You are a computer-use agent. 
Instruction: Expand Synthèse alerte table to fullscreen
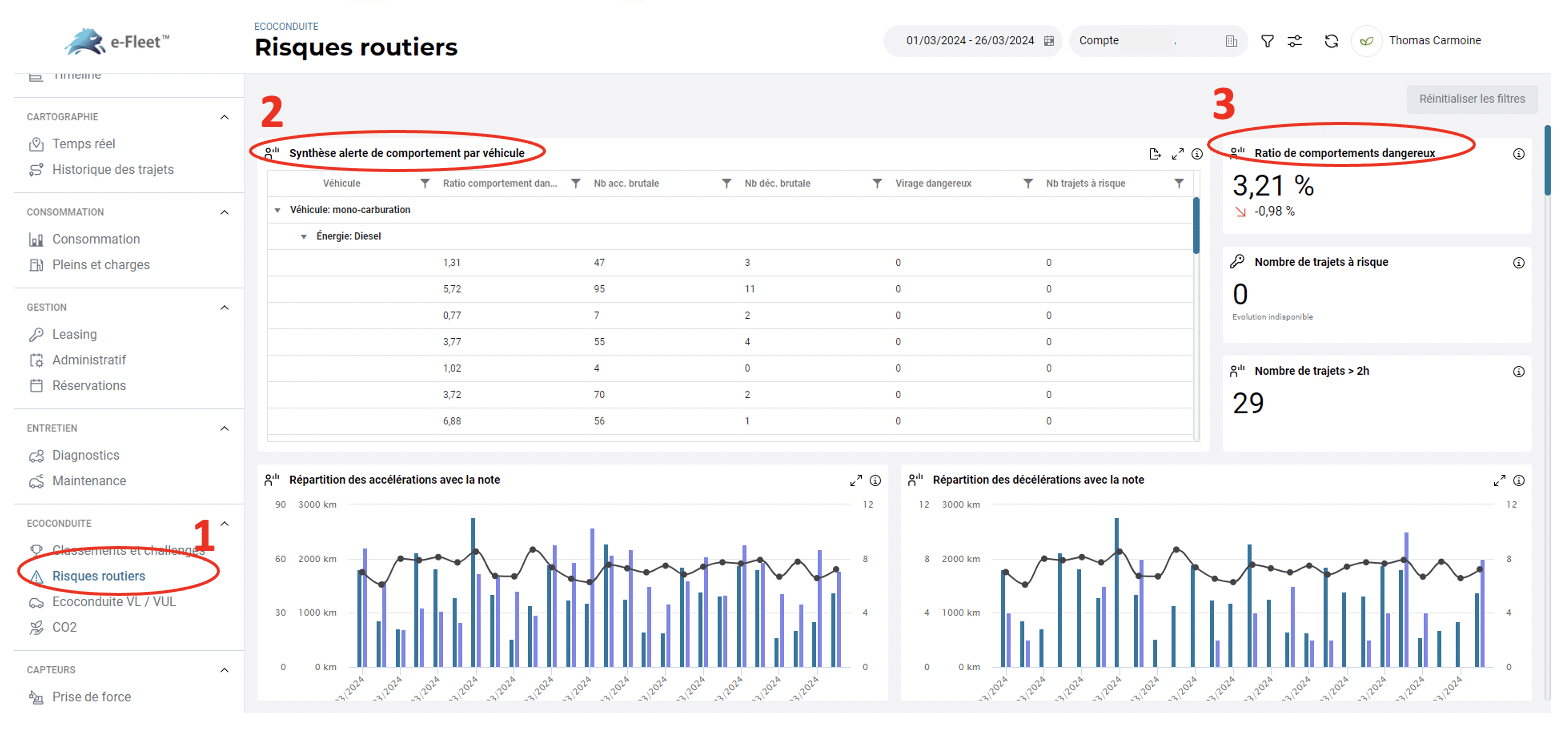pos(1178,154)
